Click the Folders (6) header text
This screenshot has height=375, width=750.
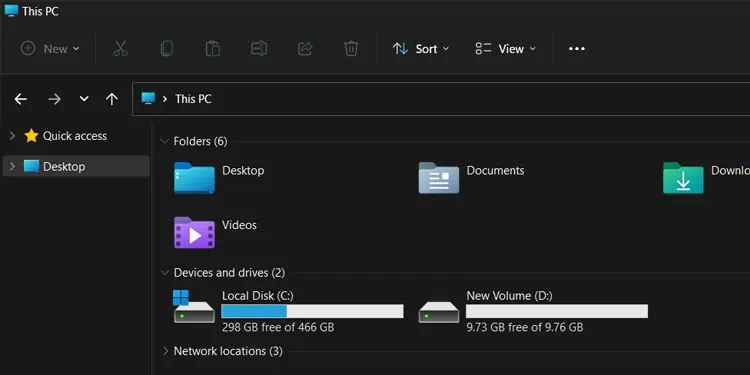point(200,141)
